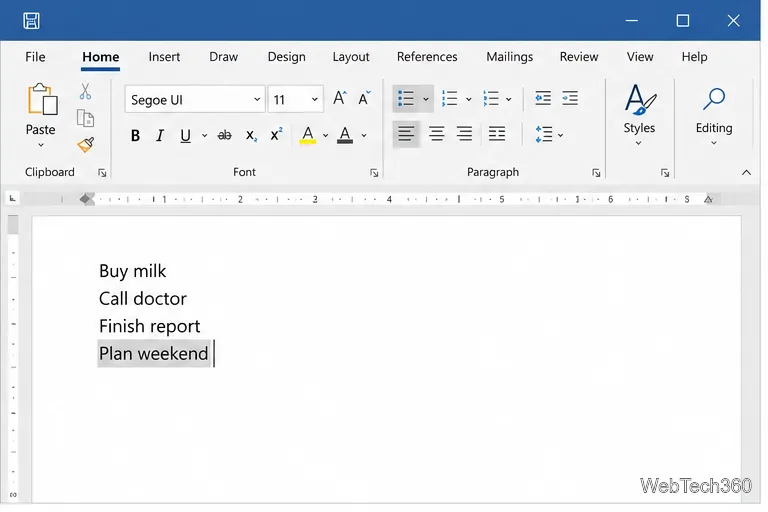Switch to the Layout tab
768x512 pixels.
[x=351, y=57]
